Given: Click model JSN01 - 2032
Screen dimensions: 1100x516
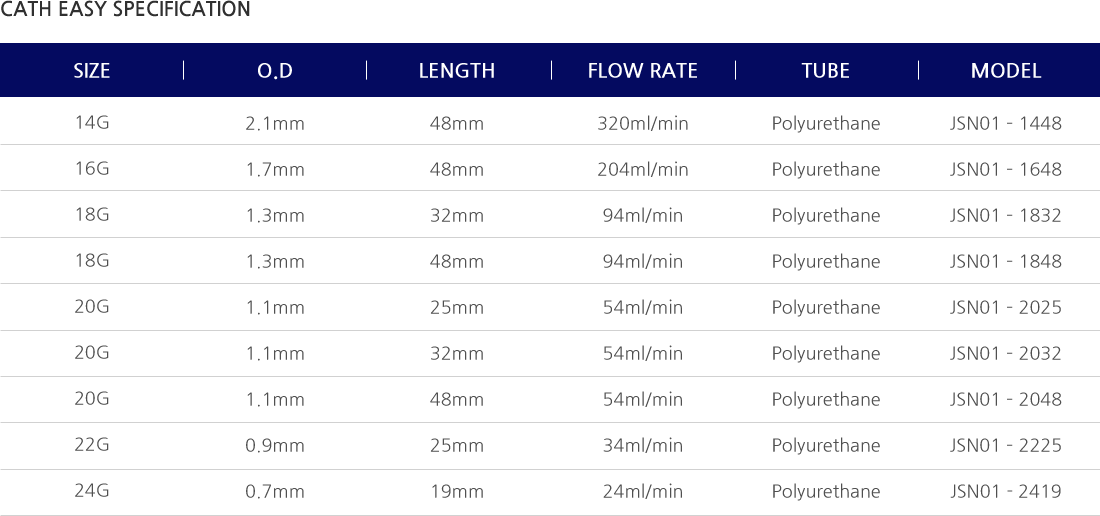Looking at the screenshot, I should (x=1006, y=353).
